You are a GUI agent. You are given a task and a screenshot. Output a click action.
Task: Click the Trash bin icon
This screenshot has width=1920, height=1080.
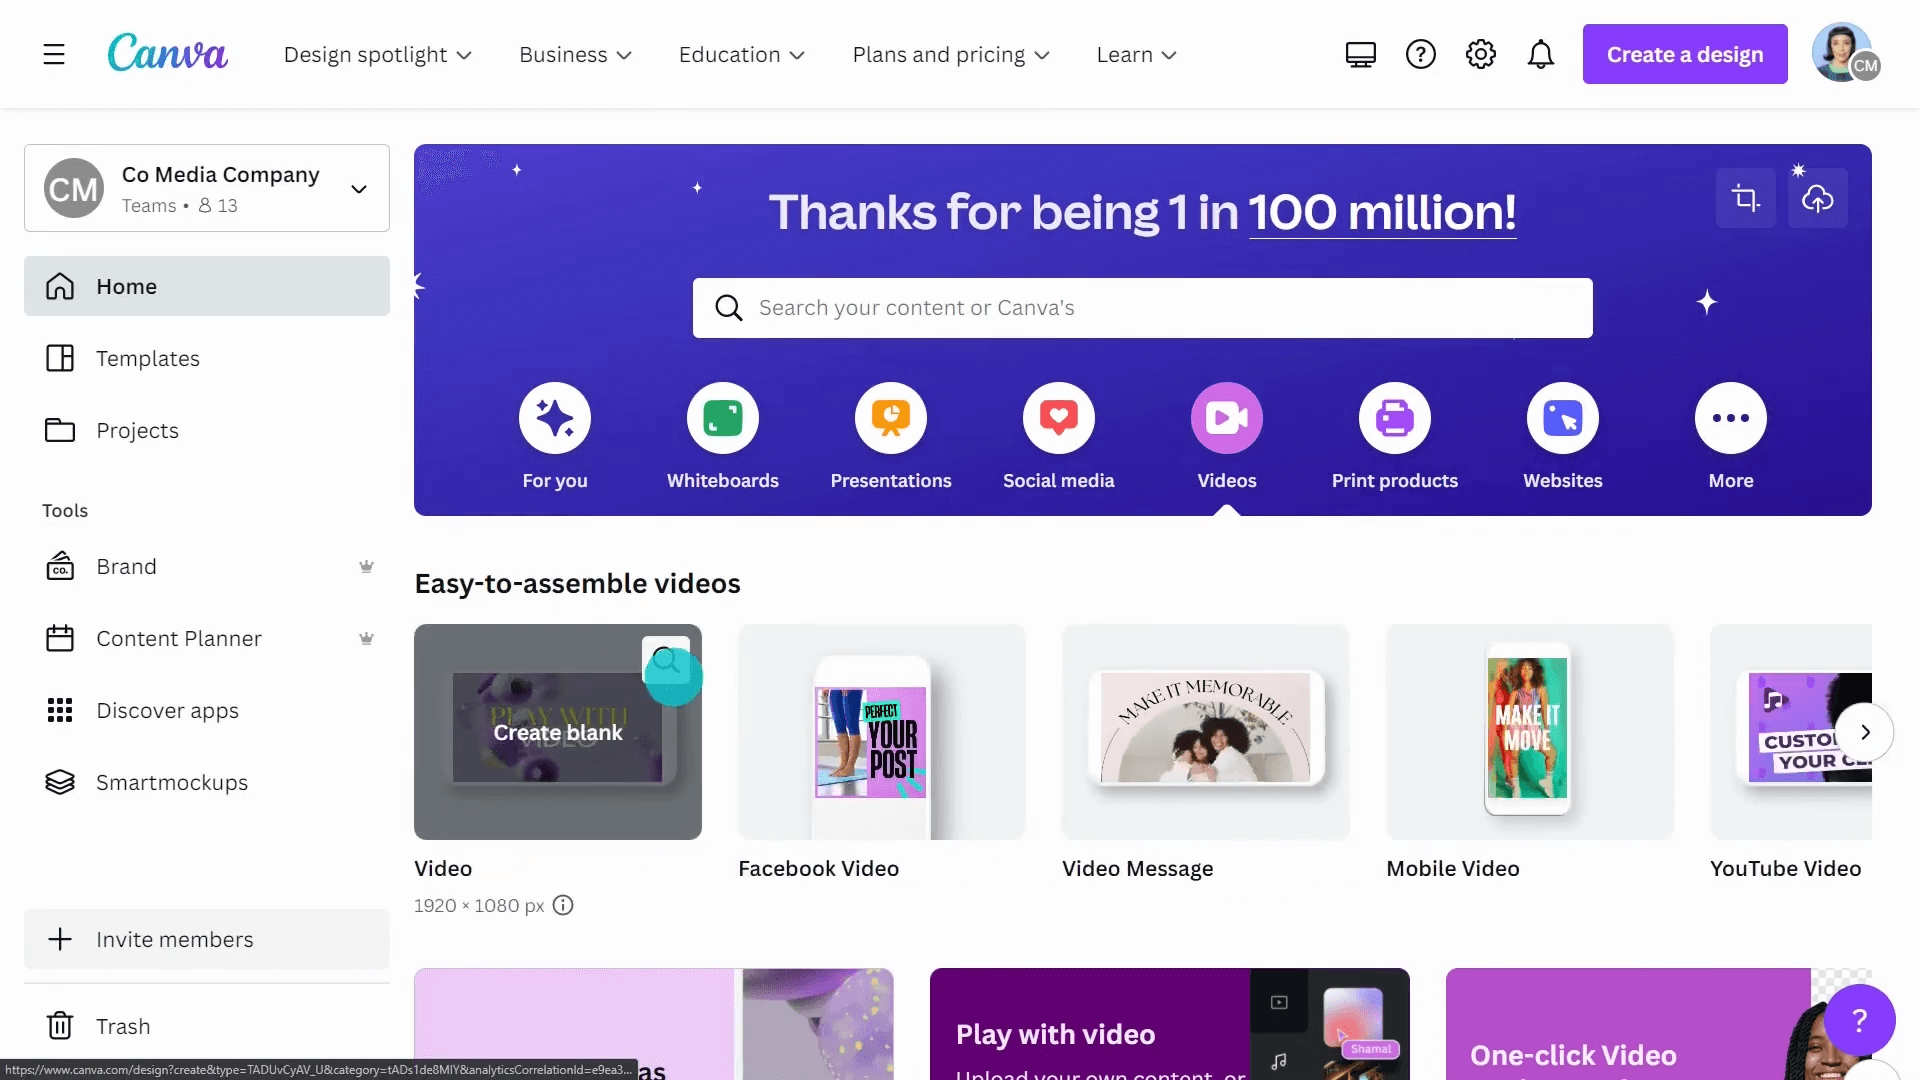click(x=60, y=1026)
